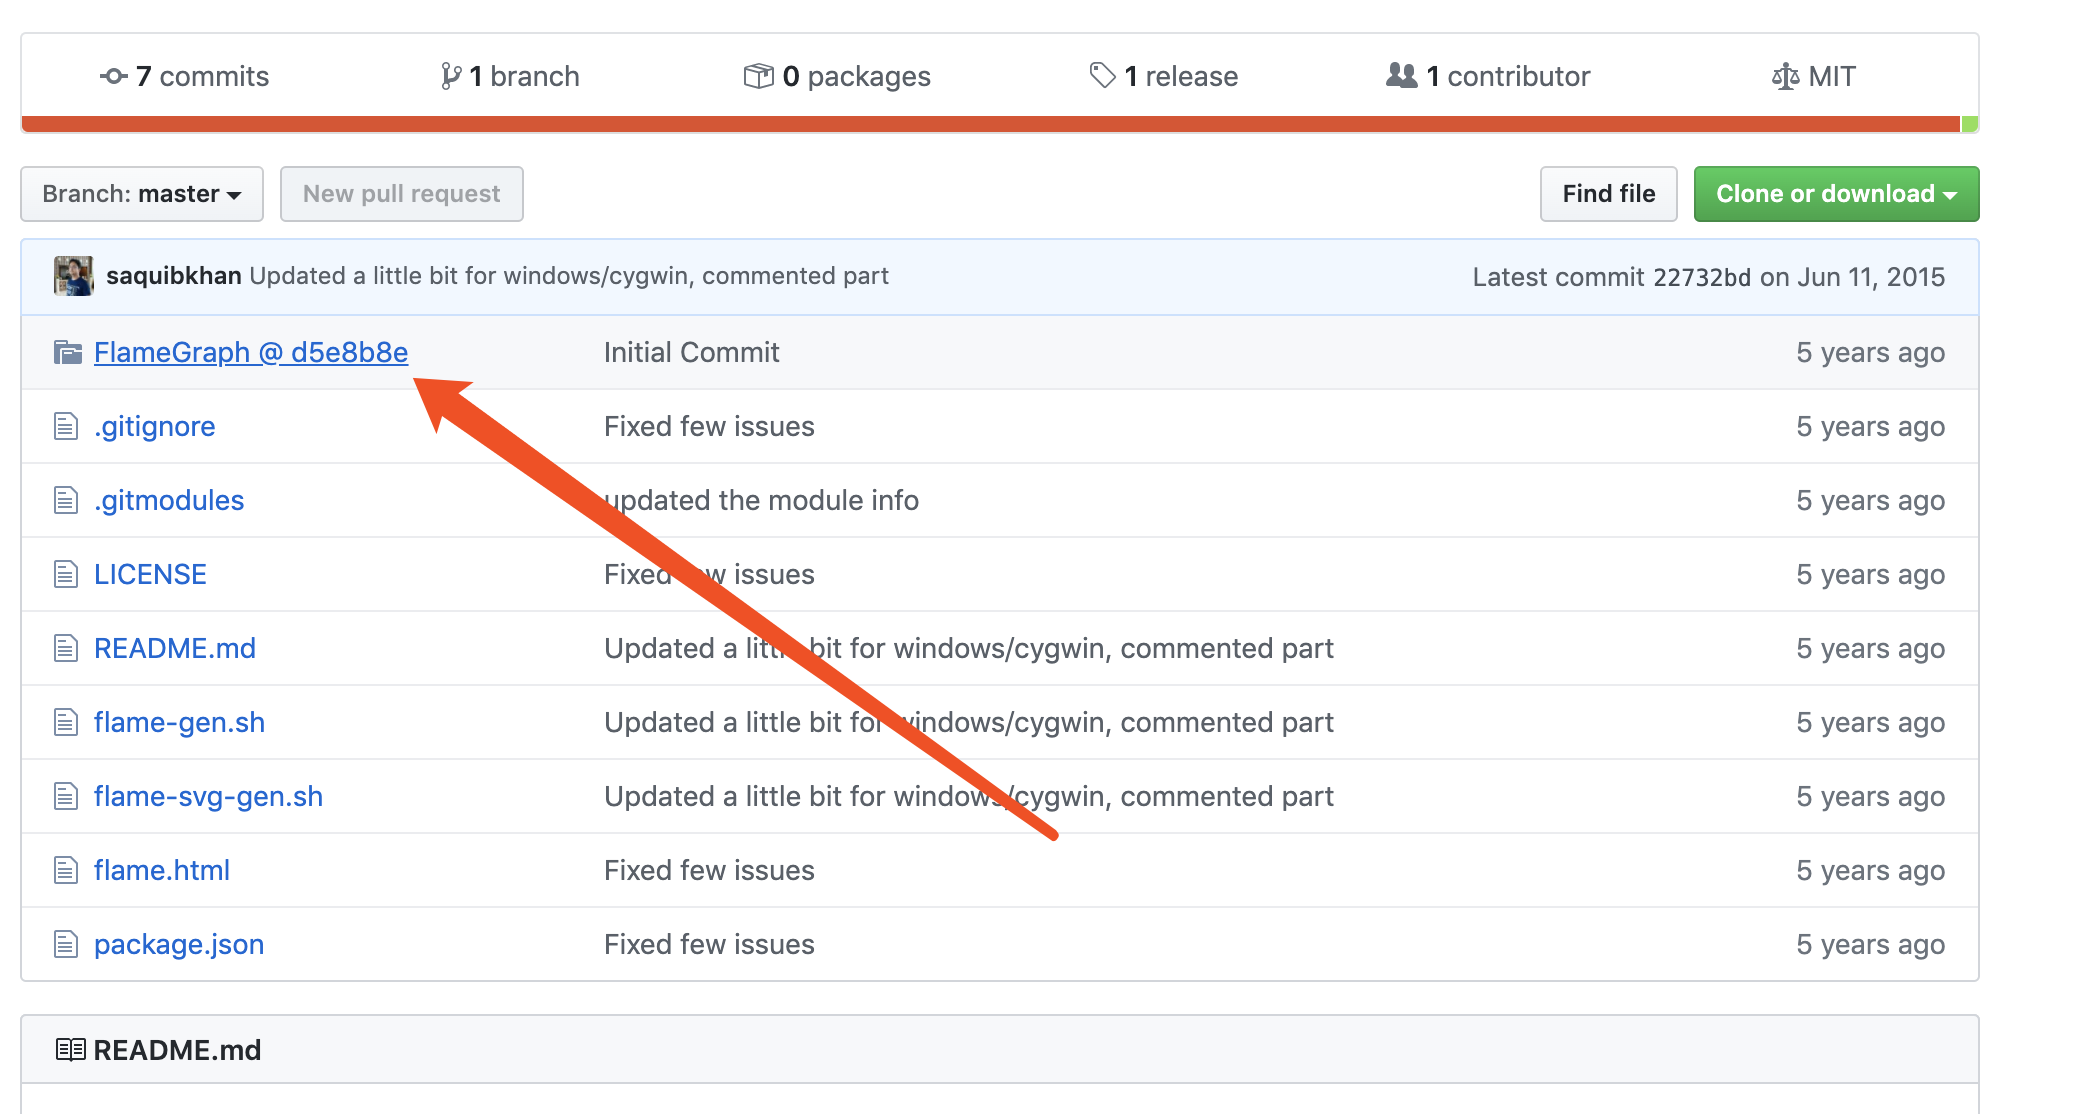Click the README book icon
This screenshot has height=1114, width=2084.
coord(70,1049)
